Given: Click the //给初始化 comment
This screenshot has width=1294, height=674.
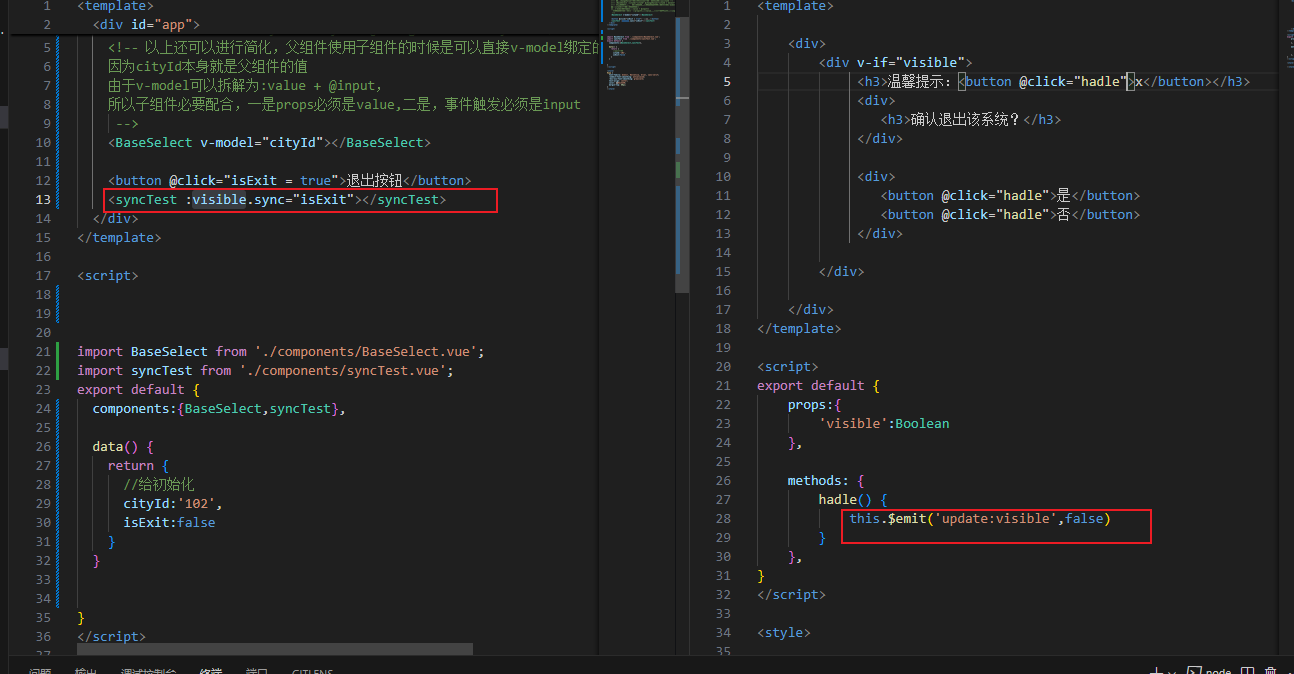Looking at the screenshot, I should coord(158,485).
